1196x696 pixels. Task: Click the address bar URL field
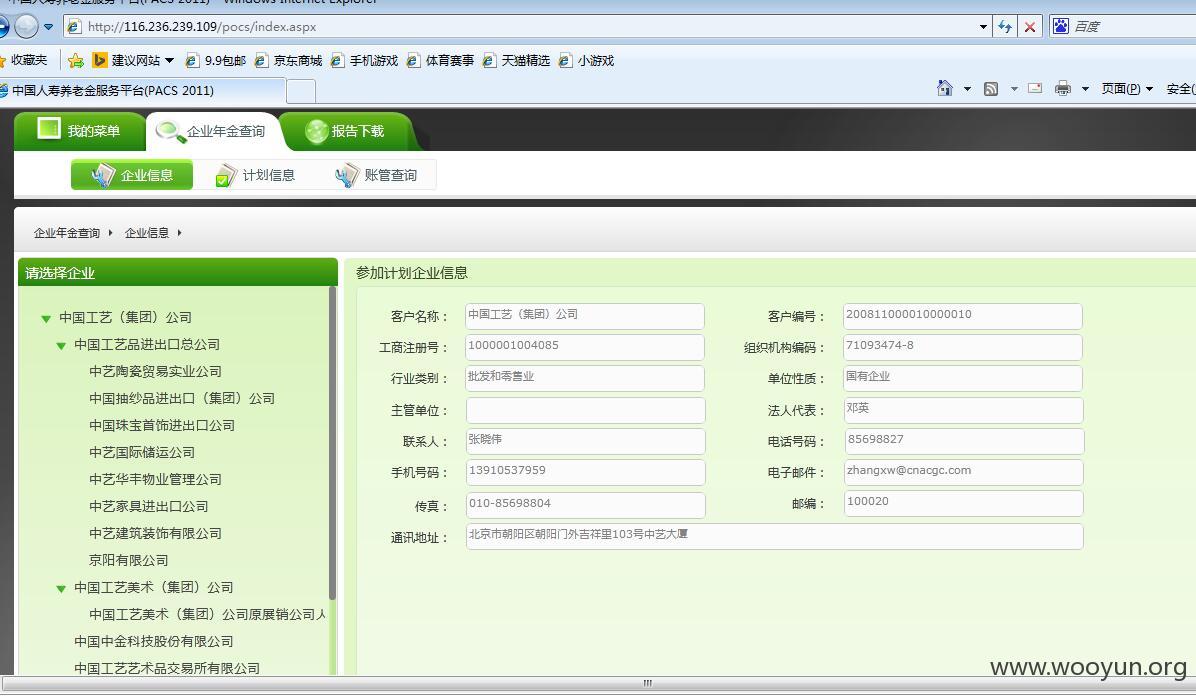(526, 27)
